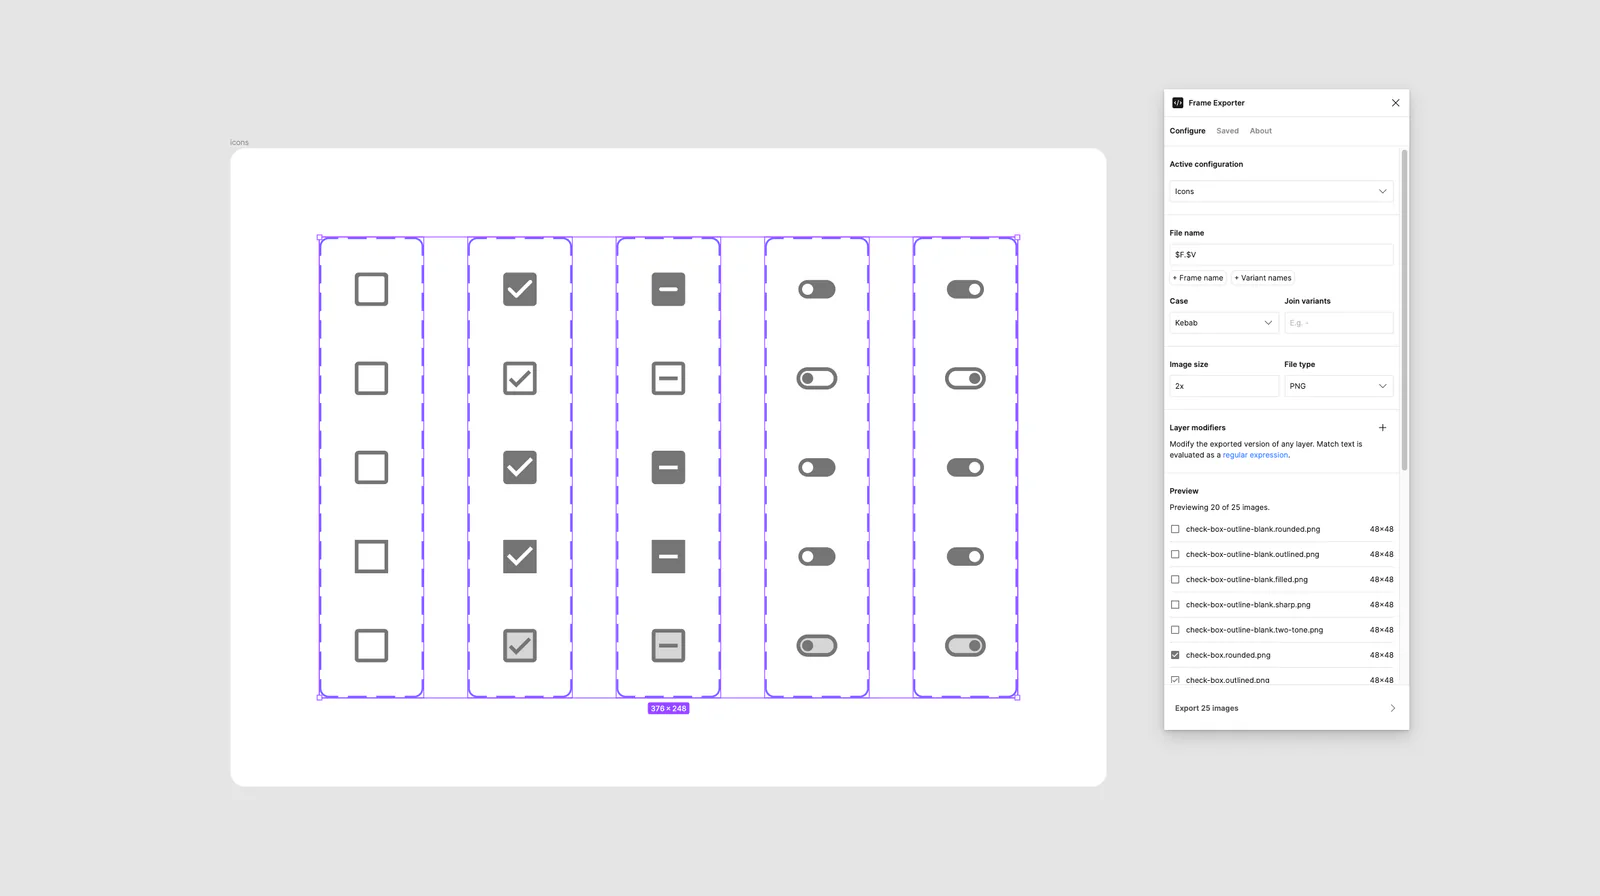The width and height of the screenshot is (1600, 896).
Task: Close the Frame Exporter panel
Action: click(x=1395, y=103)
